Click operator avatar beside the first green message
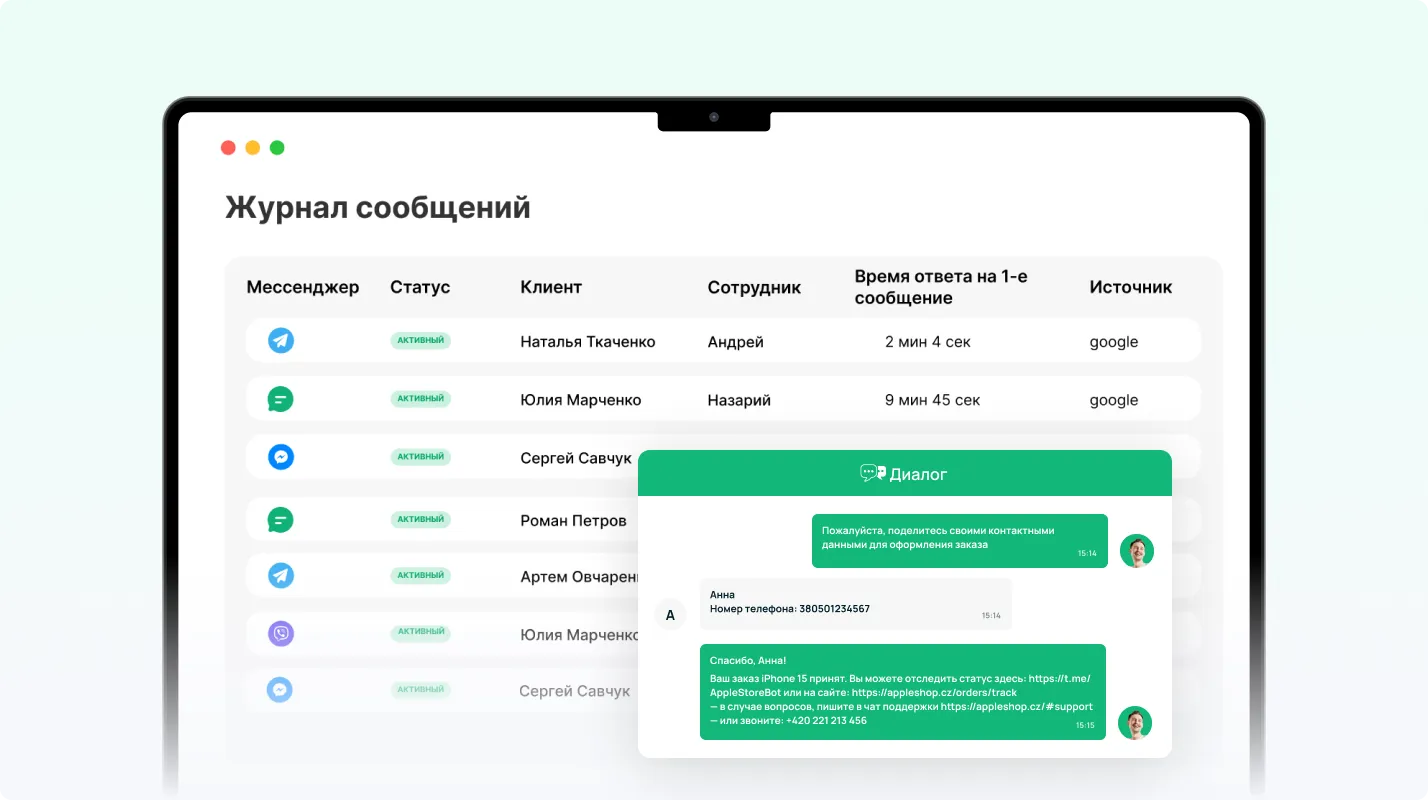 [x=1136, y=551]
